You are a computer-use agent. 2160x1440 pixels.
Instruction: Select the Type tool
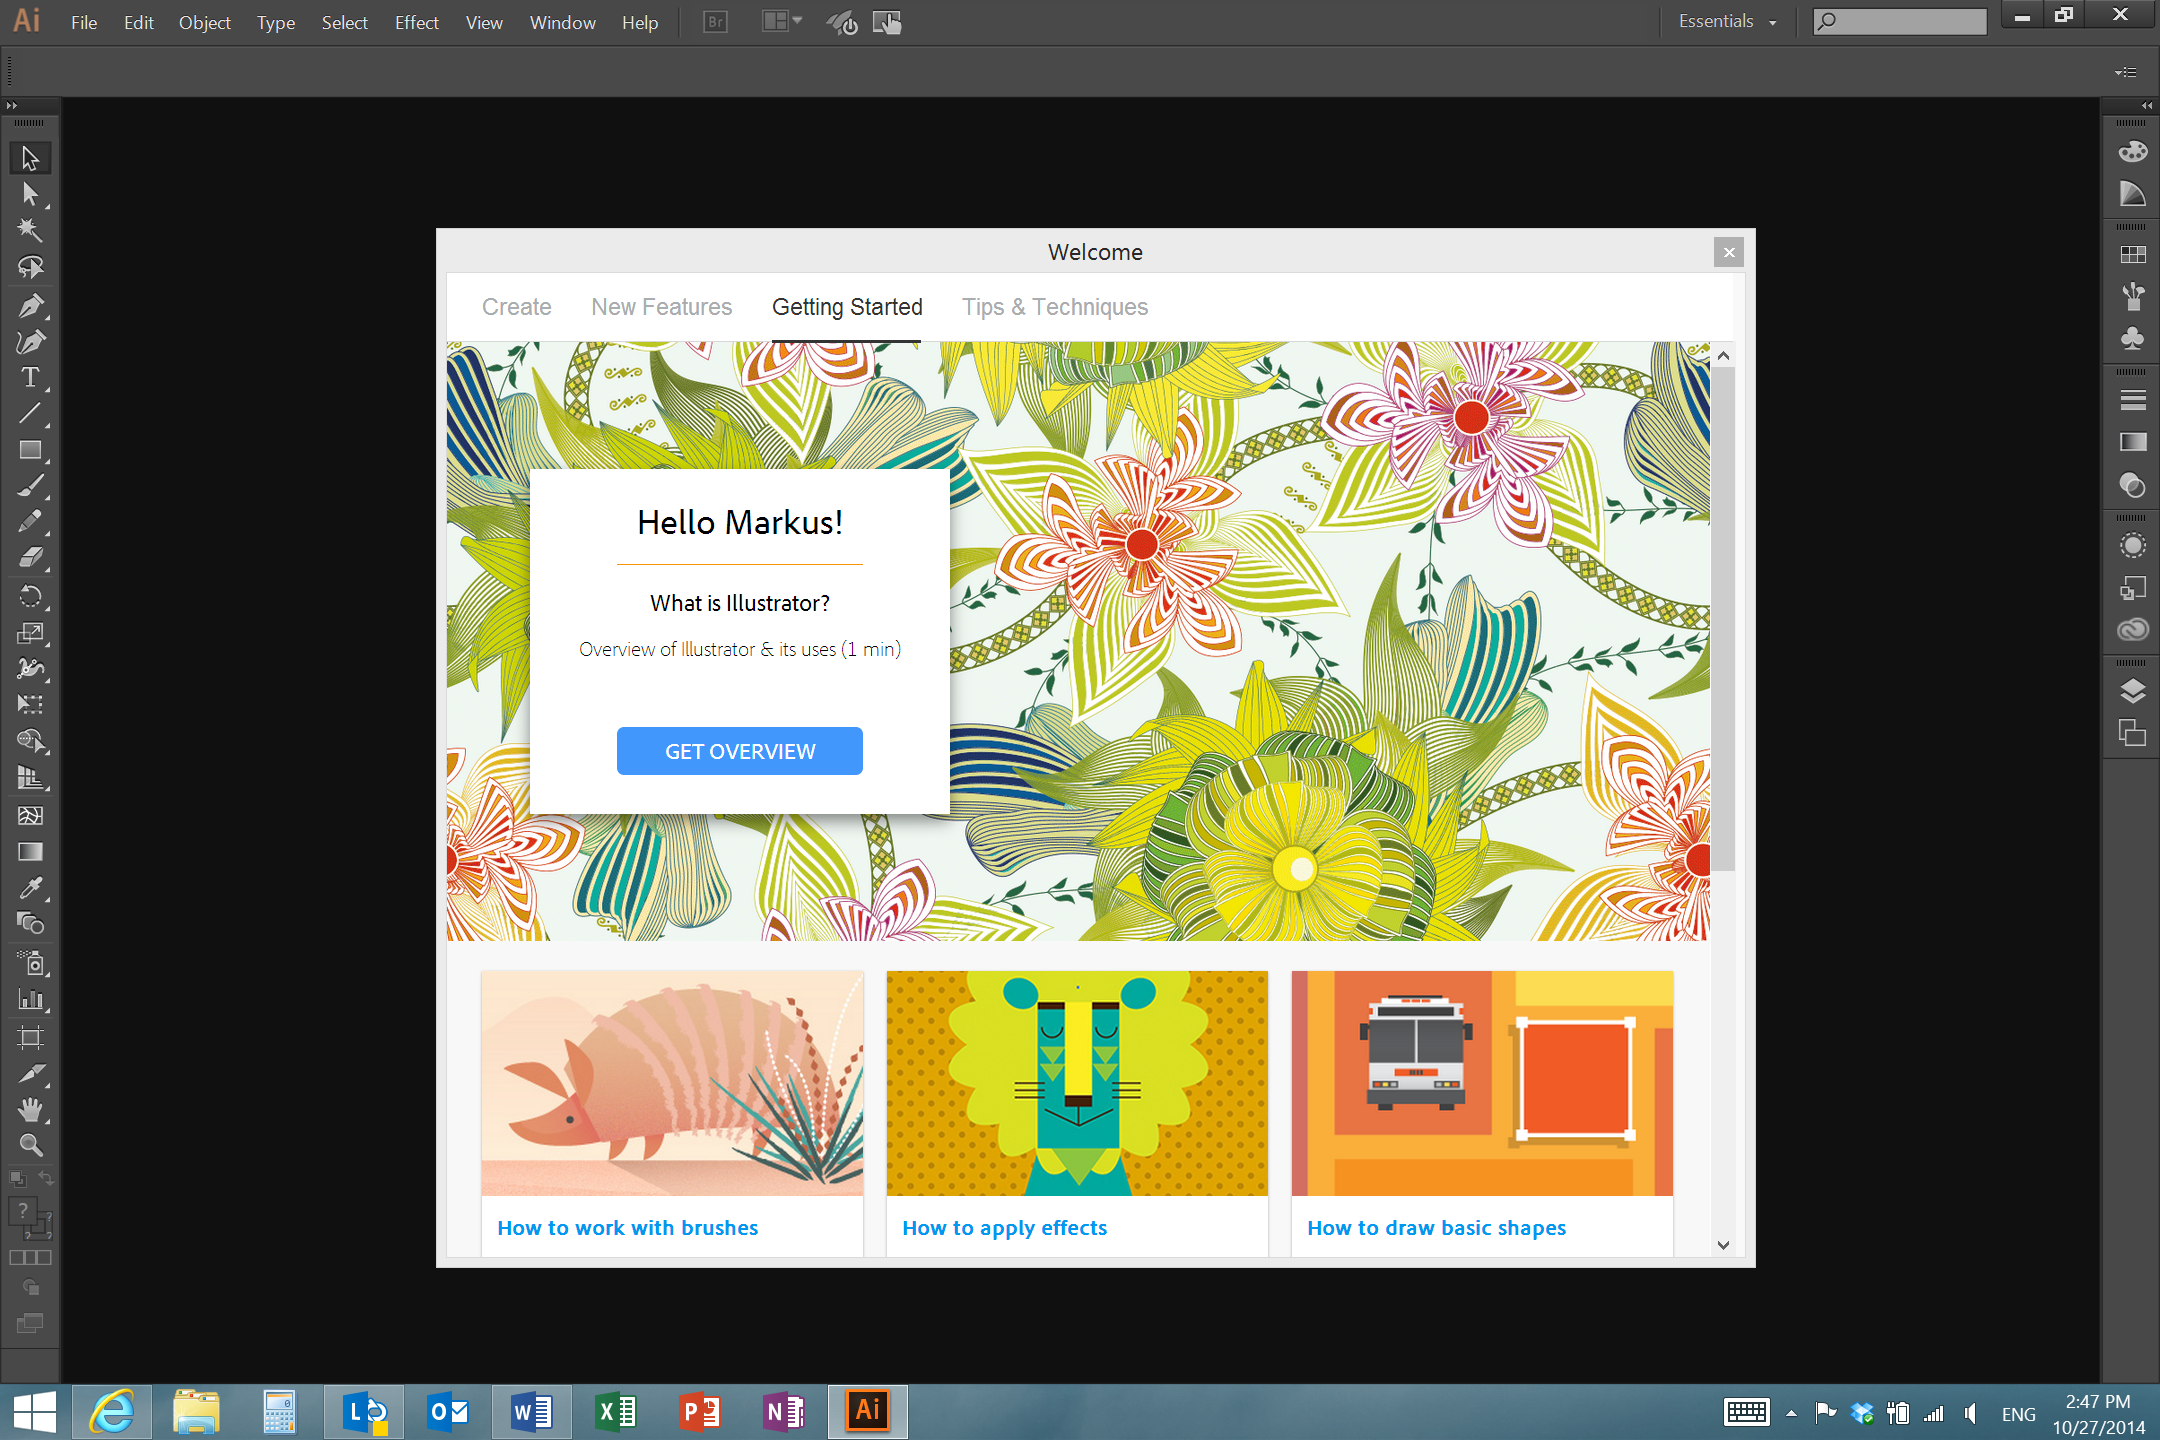pyautogui.click(x=30, y=378)
